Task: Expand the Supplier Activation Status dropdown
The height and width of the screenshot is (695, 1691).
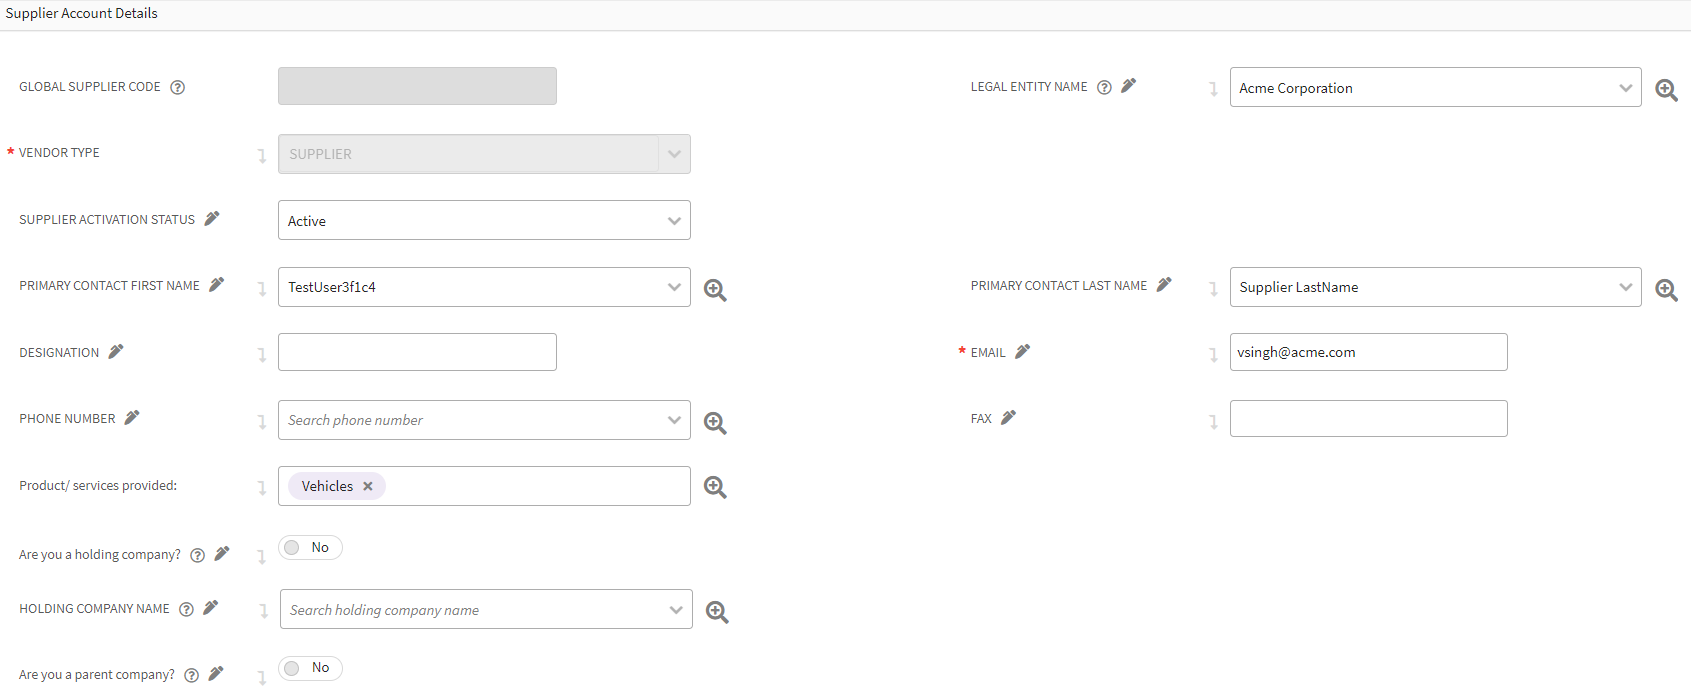Action: [674, 221]
